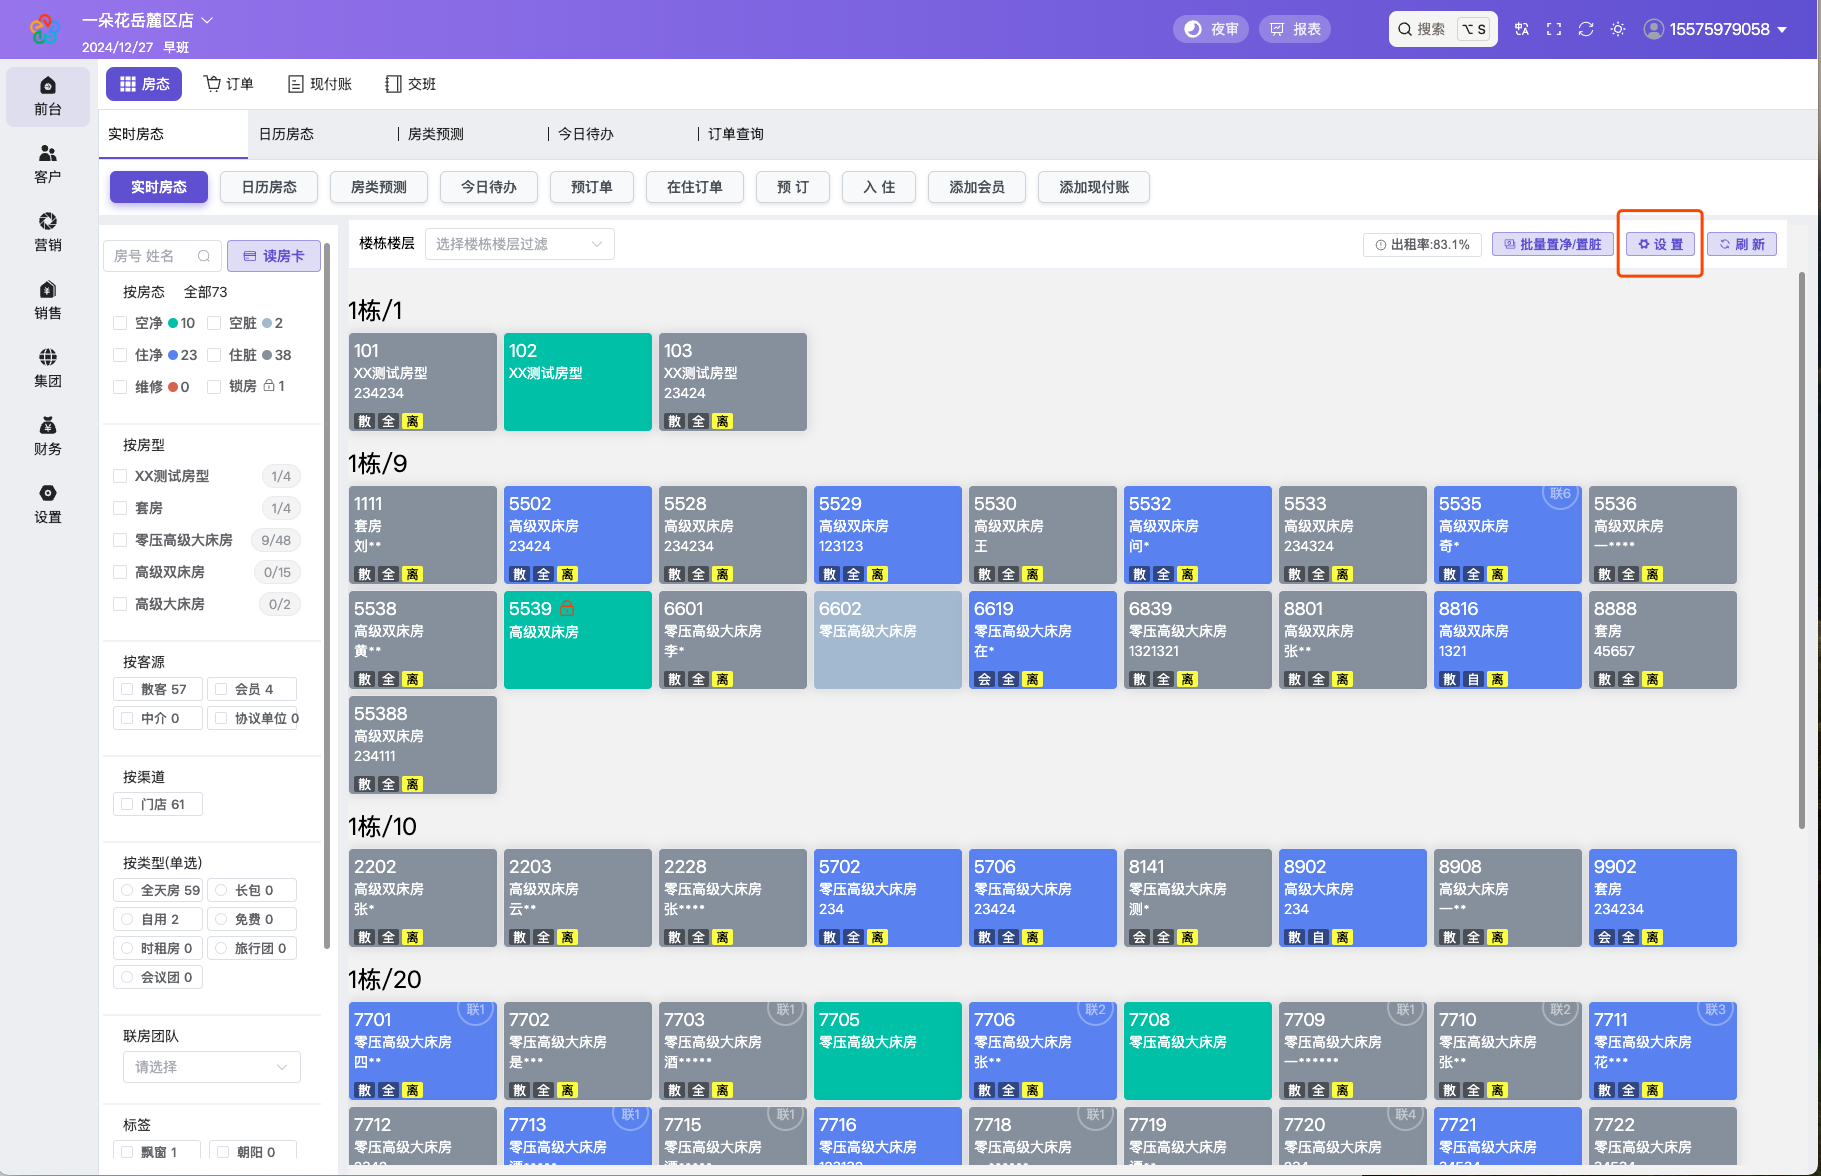Check the 锁房 locked room checkbox
The height and width of the screenshot is (1176, 1821).
click(214, 387)
